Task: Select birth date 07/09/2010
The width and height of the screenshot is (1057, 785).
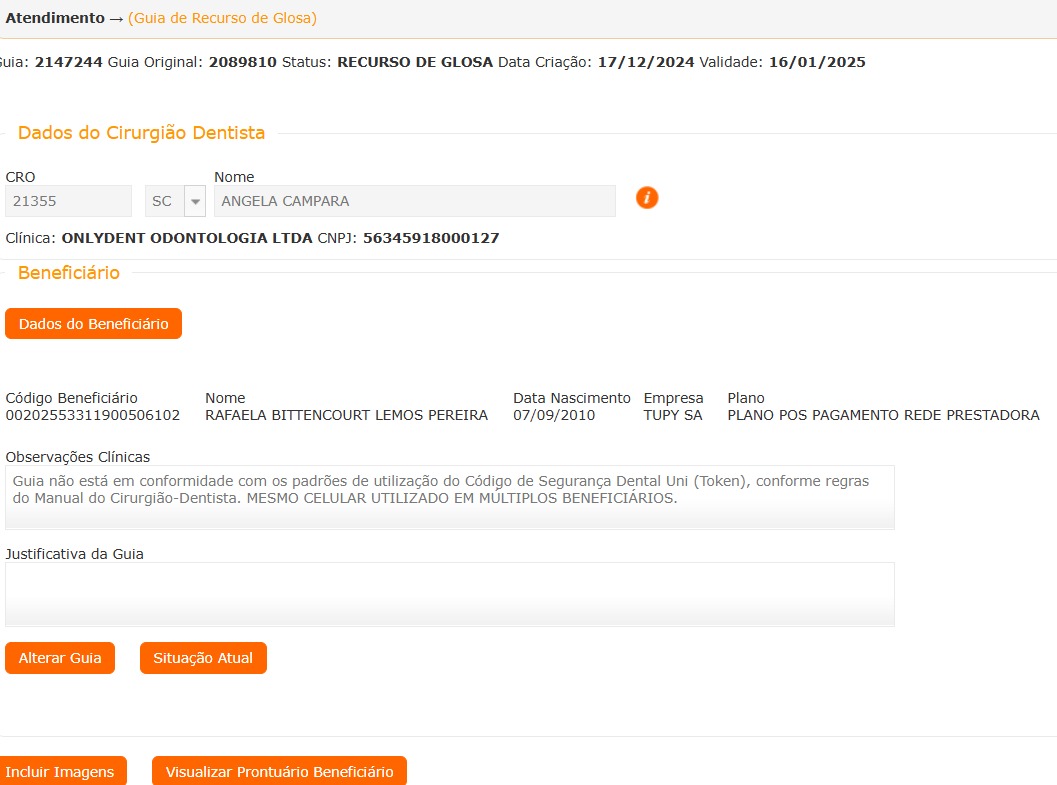Action: [x=554, y=415]
